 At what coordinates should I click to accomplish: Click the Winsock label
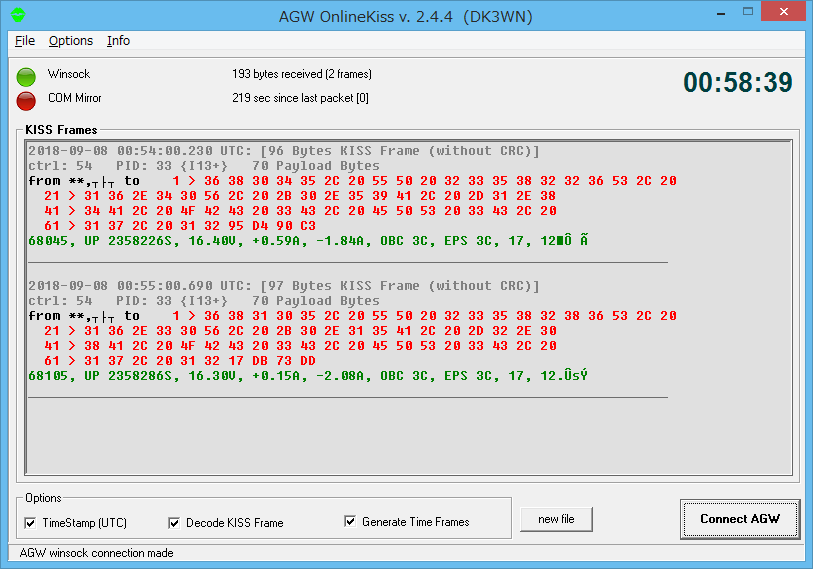69,74
